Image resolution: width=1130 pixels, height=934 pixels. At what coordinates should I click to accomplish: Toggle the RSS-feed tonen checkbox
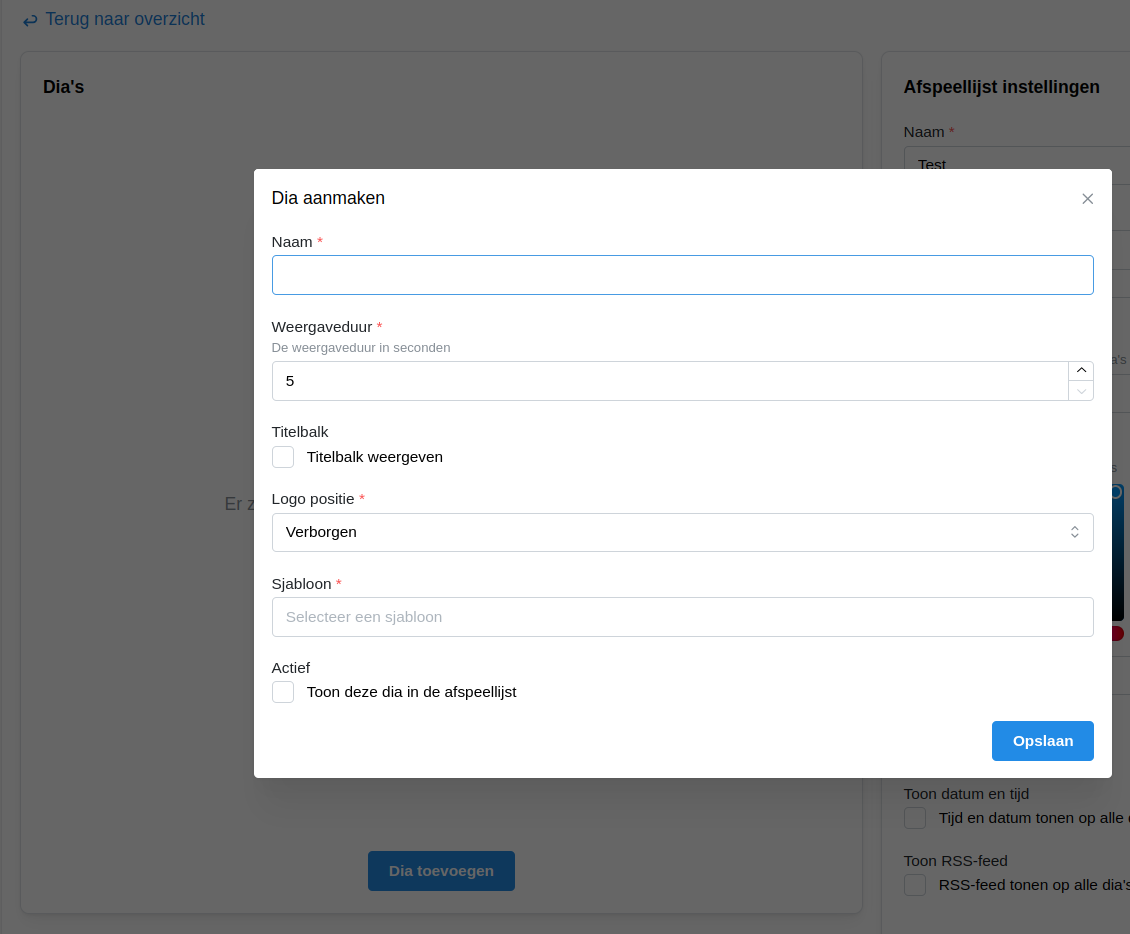[x=915, y=885]
